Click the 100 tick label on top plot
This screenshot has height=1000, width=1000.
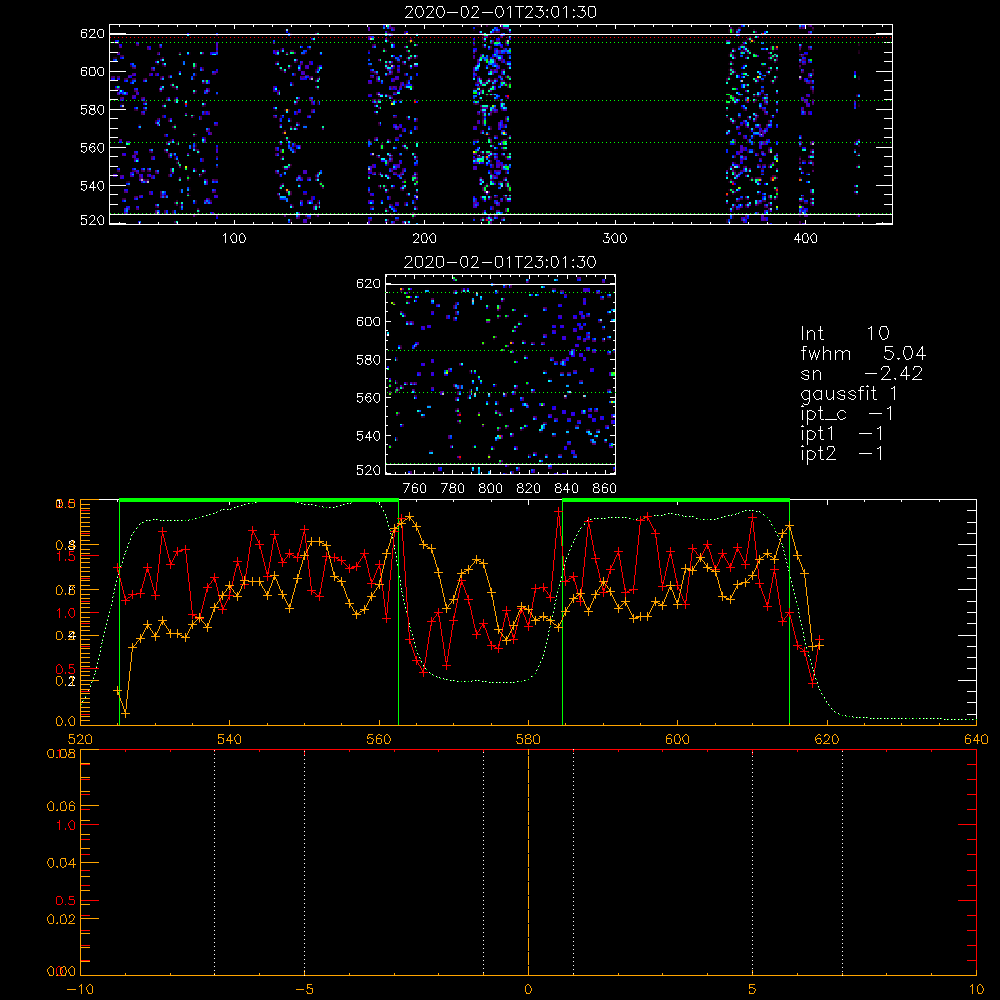[x=234, y=239]
